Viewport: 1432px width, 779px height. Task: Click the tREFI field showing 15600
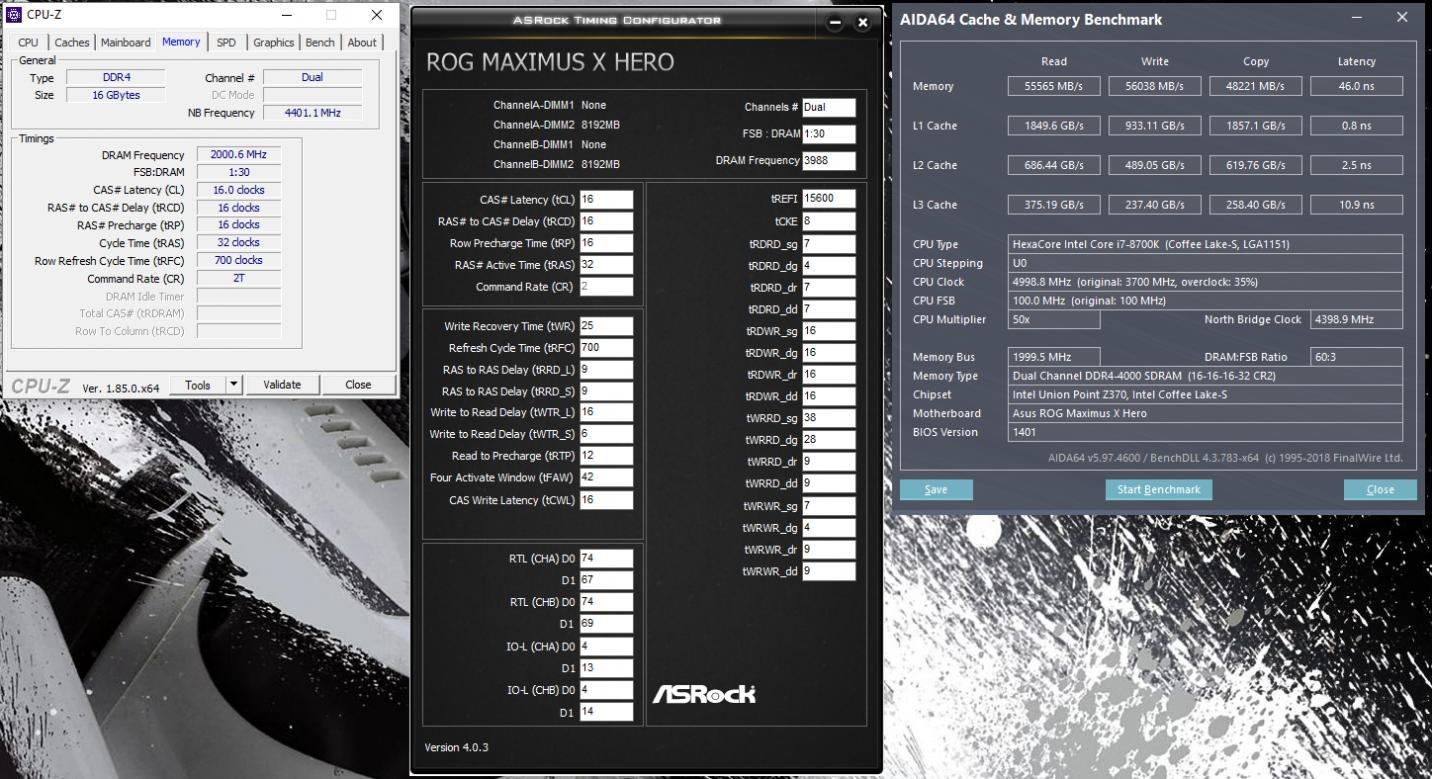click(x=829, y=199)
